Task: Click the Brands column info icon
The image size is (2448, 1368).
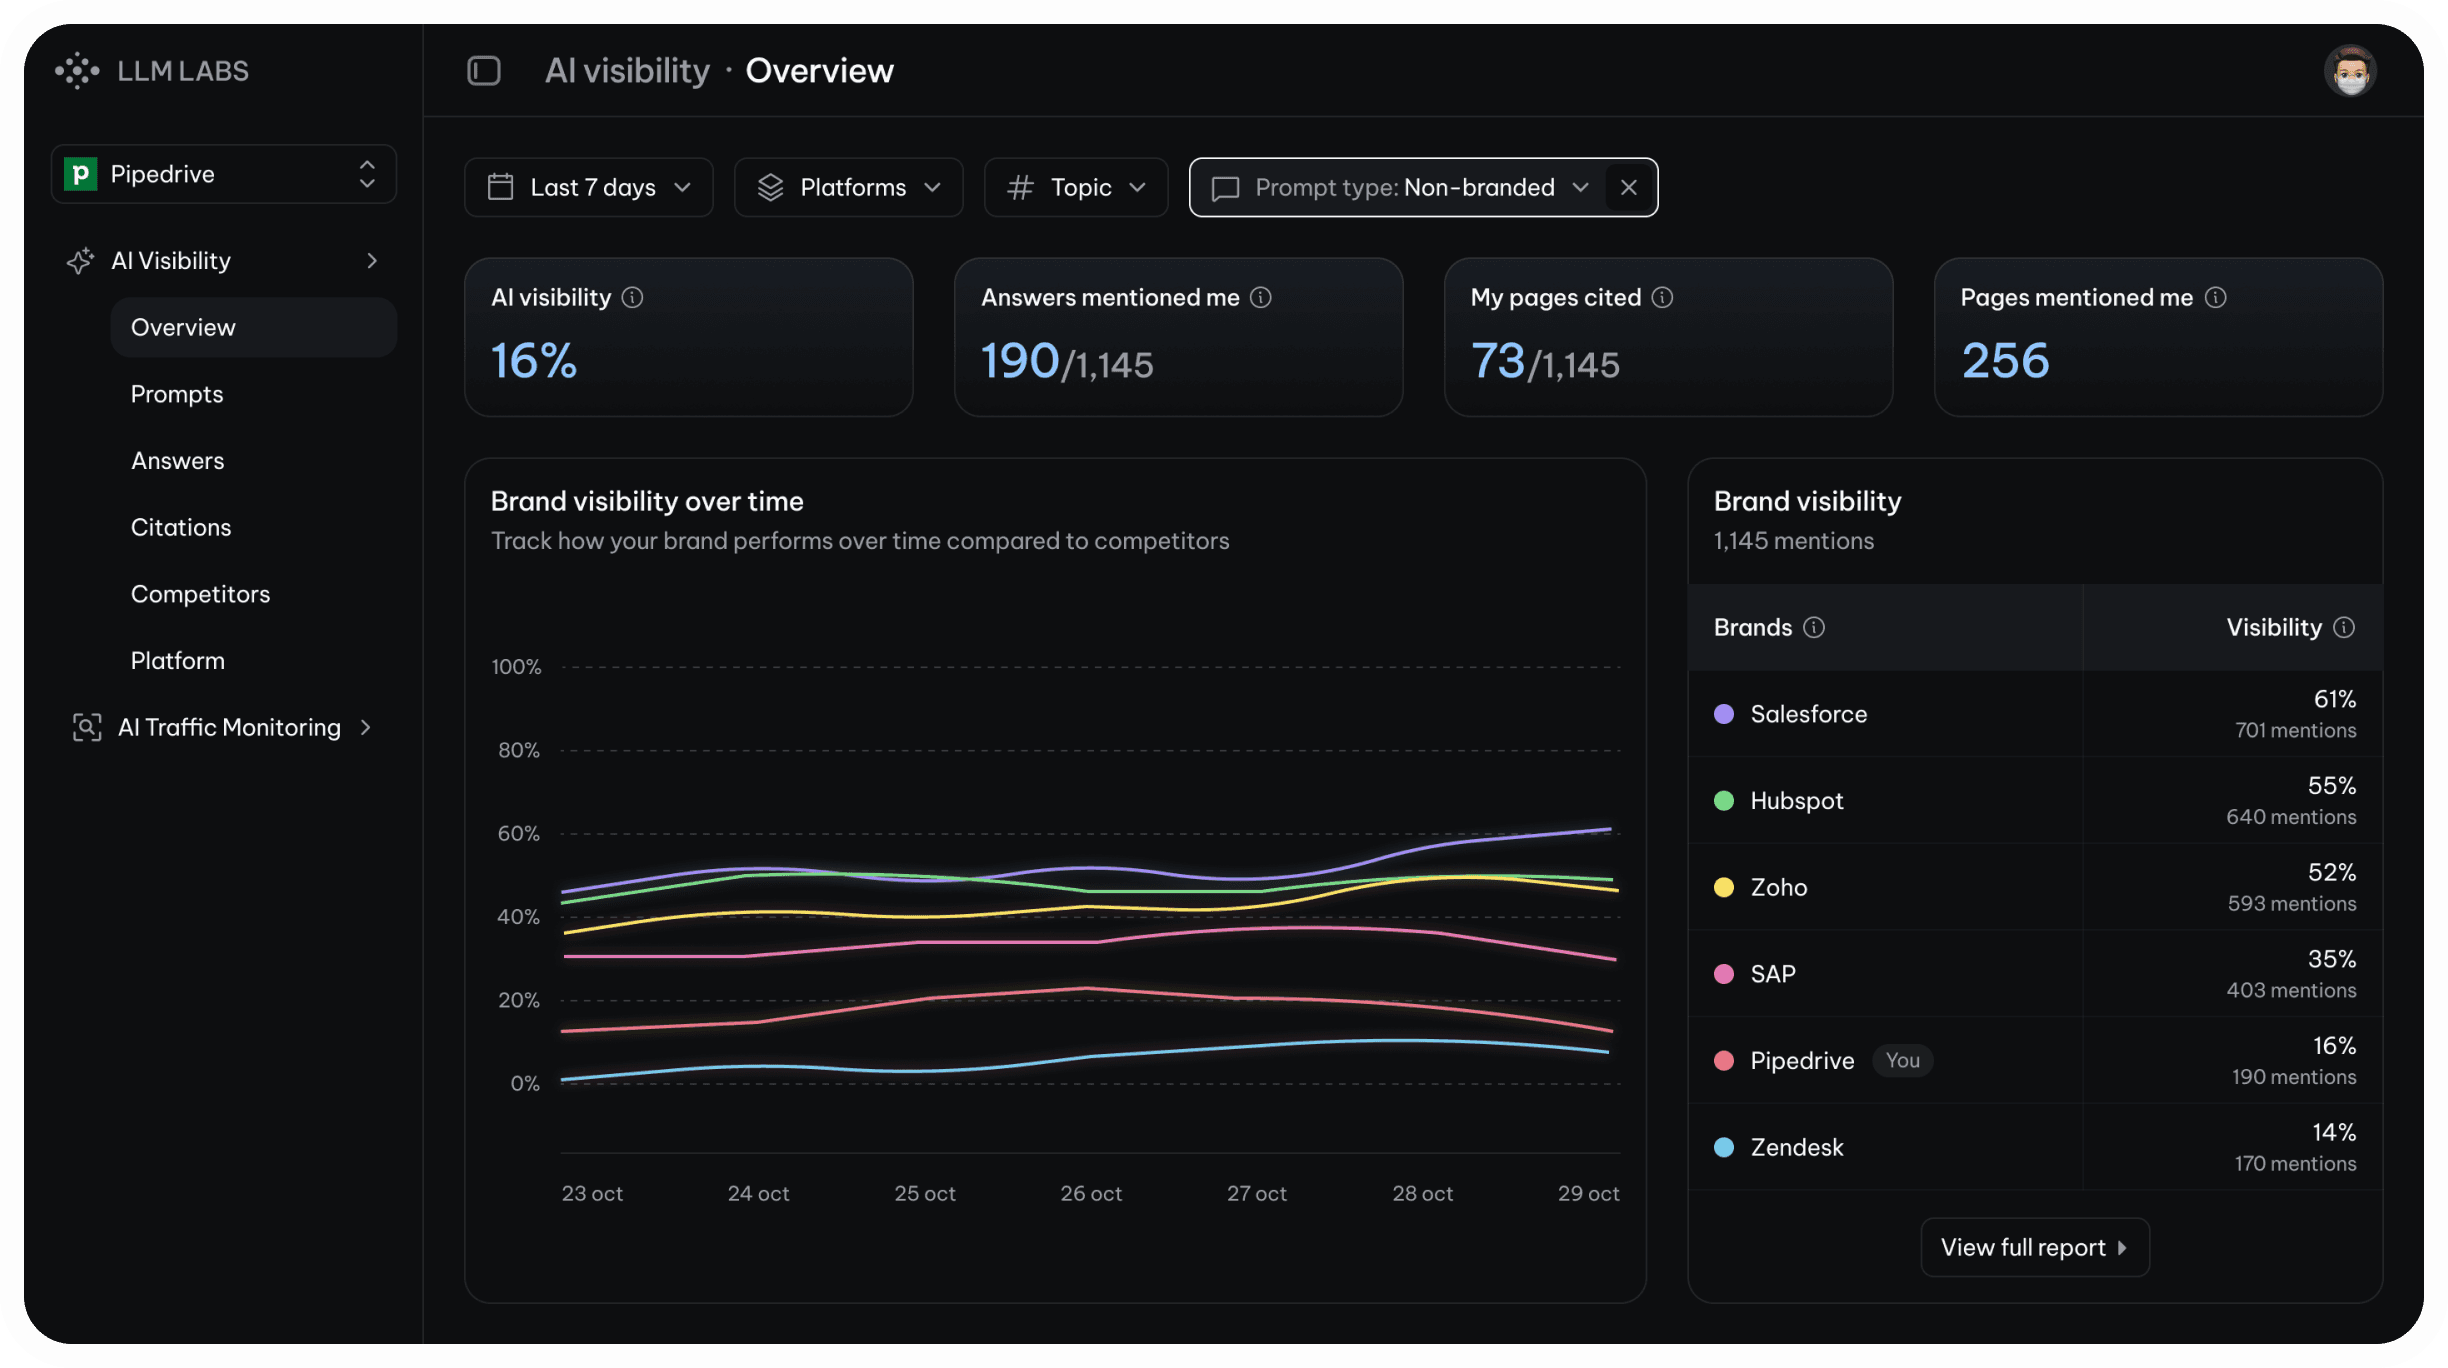Action: [1814, 628]
